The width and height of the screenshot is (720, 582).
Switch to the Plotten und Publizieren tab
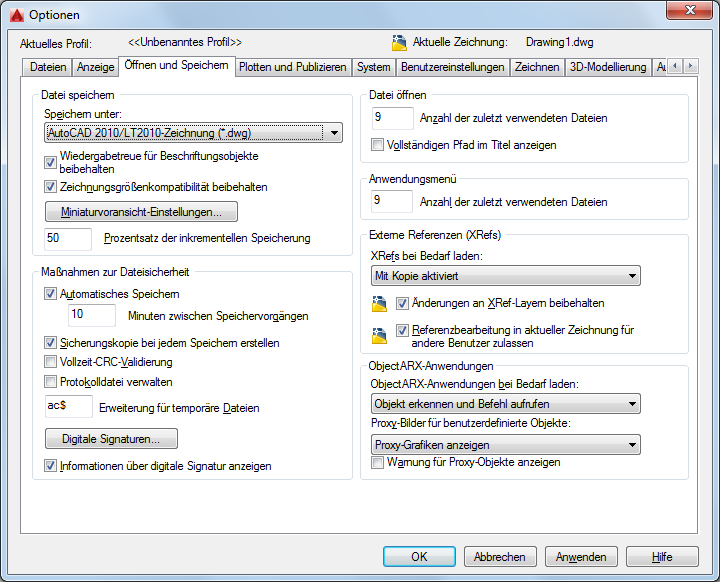(292, 67)
